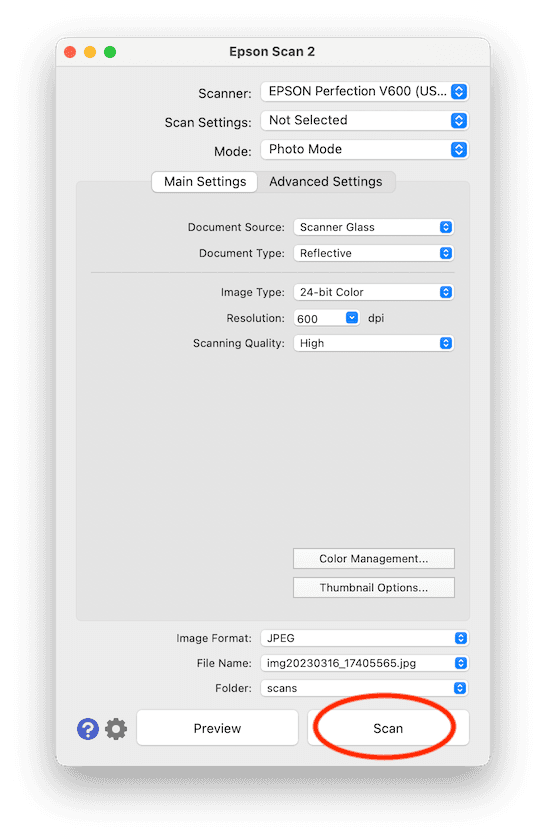
Task: Open the Image Type dropdown
Action: click(373, 292)
